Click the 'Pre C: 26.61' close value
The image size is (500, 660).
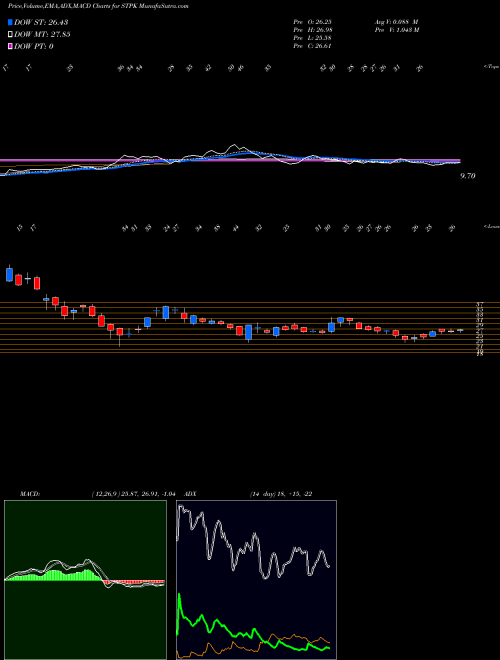[313, 46]
